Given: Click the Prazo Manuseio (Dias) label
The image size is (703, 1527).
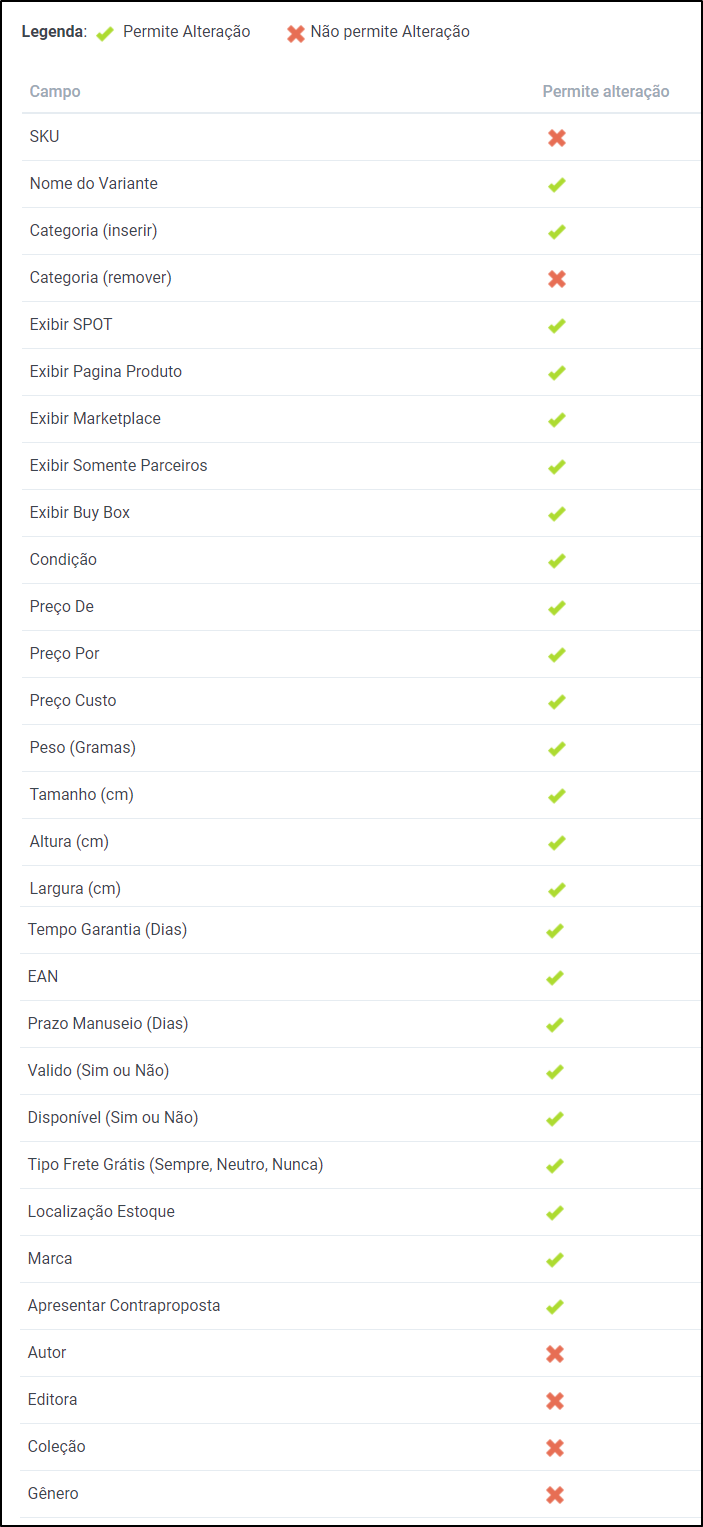Looking at the screenshot, I should pyautogui.click(x=108, y=1023).
